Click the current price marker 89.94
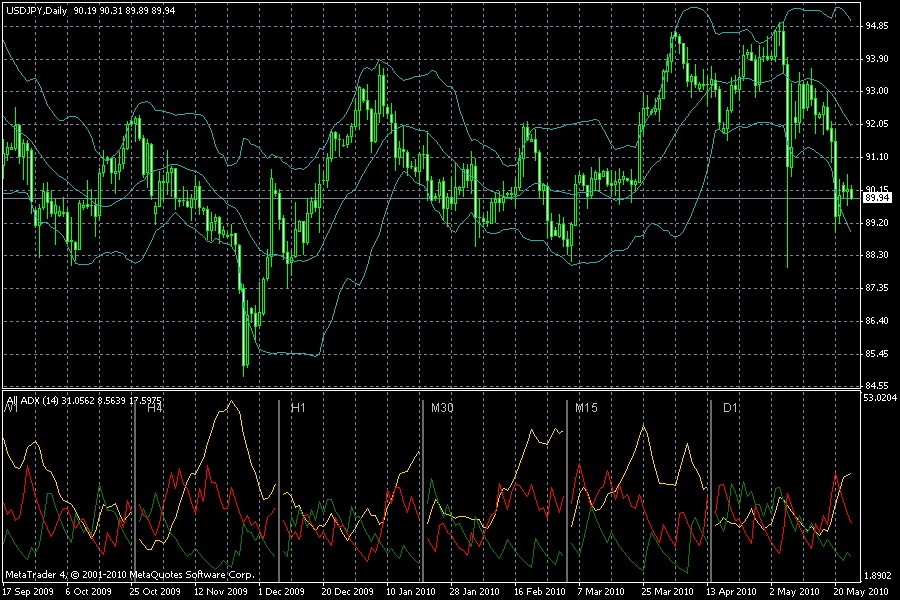The image size is (900, 600). 877,198
